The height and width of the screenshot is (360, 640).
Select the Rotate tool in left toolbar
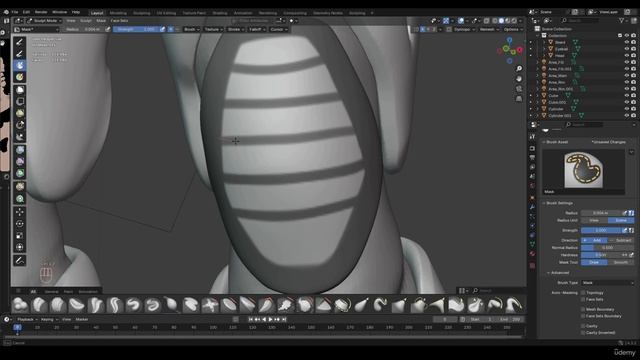pyautogui.click(x=20, y=224)
